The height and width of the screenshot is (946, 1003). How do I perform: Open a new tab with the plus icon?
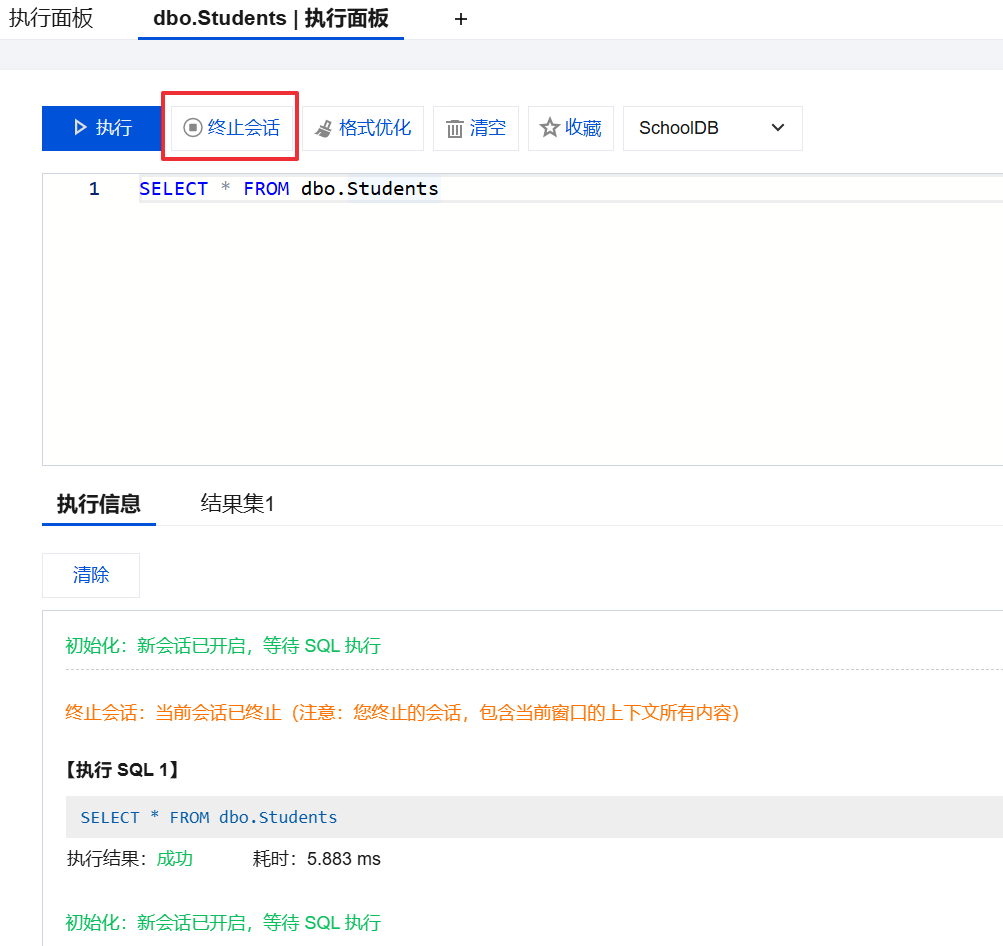click(461, 19)
